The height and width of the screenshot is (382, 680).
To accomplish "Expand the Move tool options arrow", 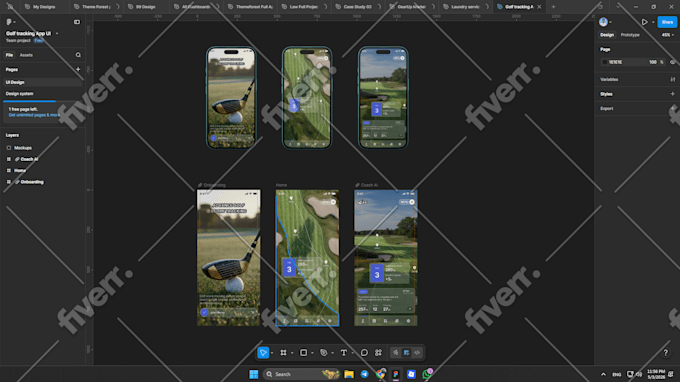I will pos(272,353).
